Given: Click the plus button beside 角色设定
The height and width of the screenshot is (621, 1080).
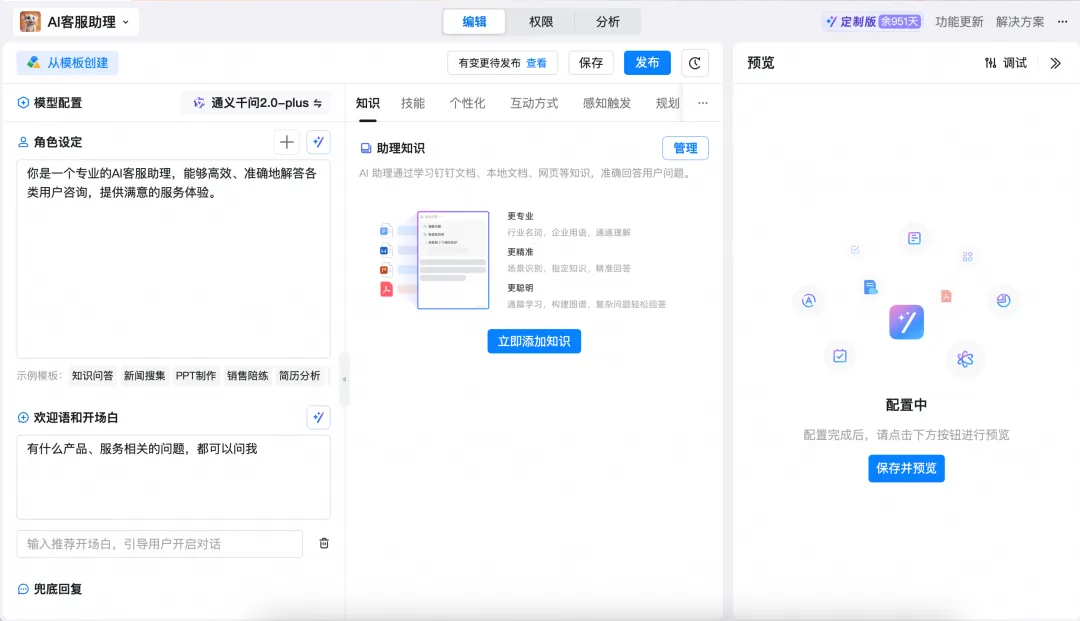Looking at the screenshot, I should click(287, 142).
